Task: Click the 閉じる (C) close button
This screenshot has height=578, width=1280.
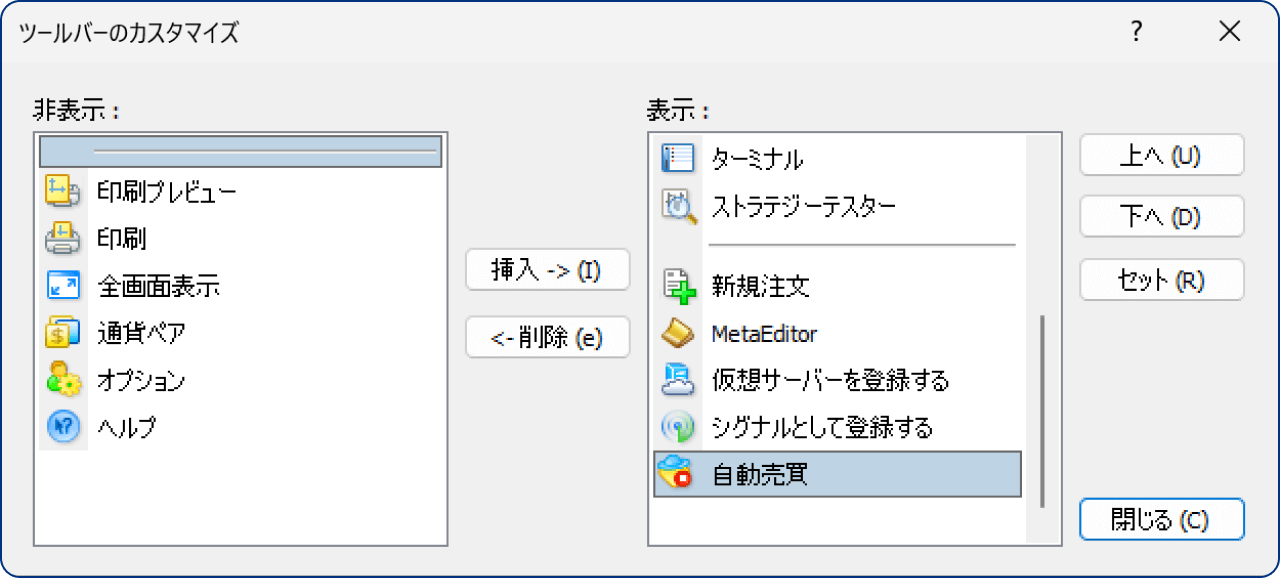Action: [1161, 519]
